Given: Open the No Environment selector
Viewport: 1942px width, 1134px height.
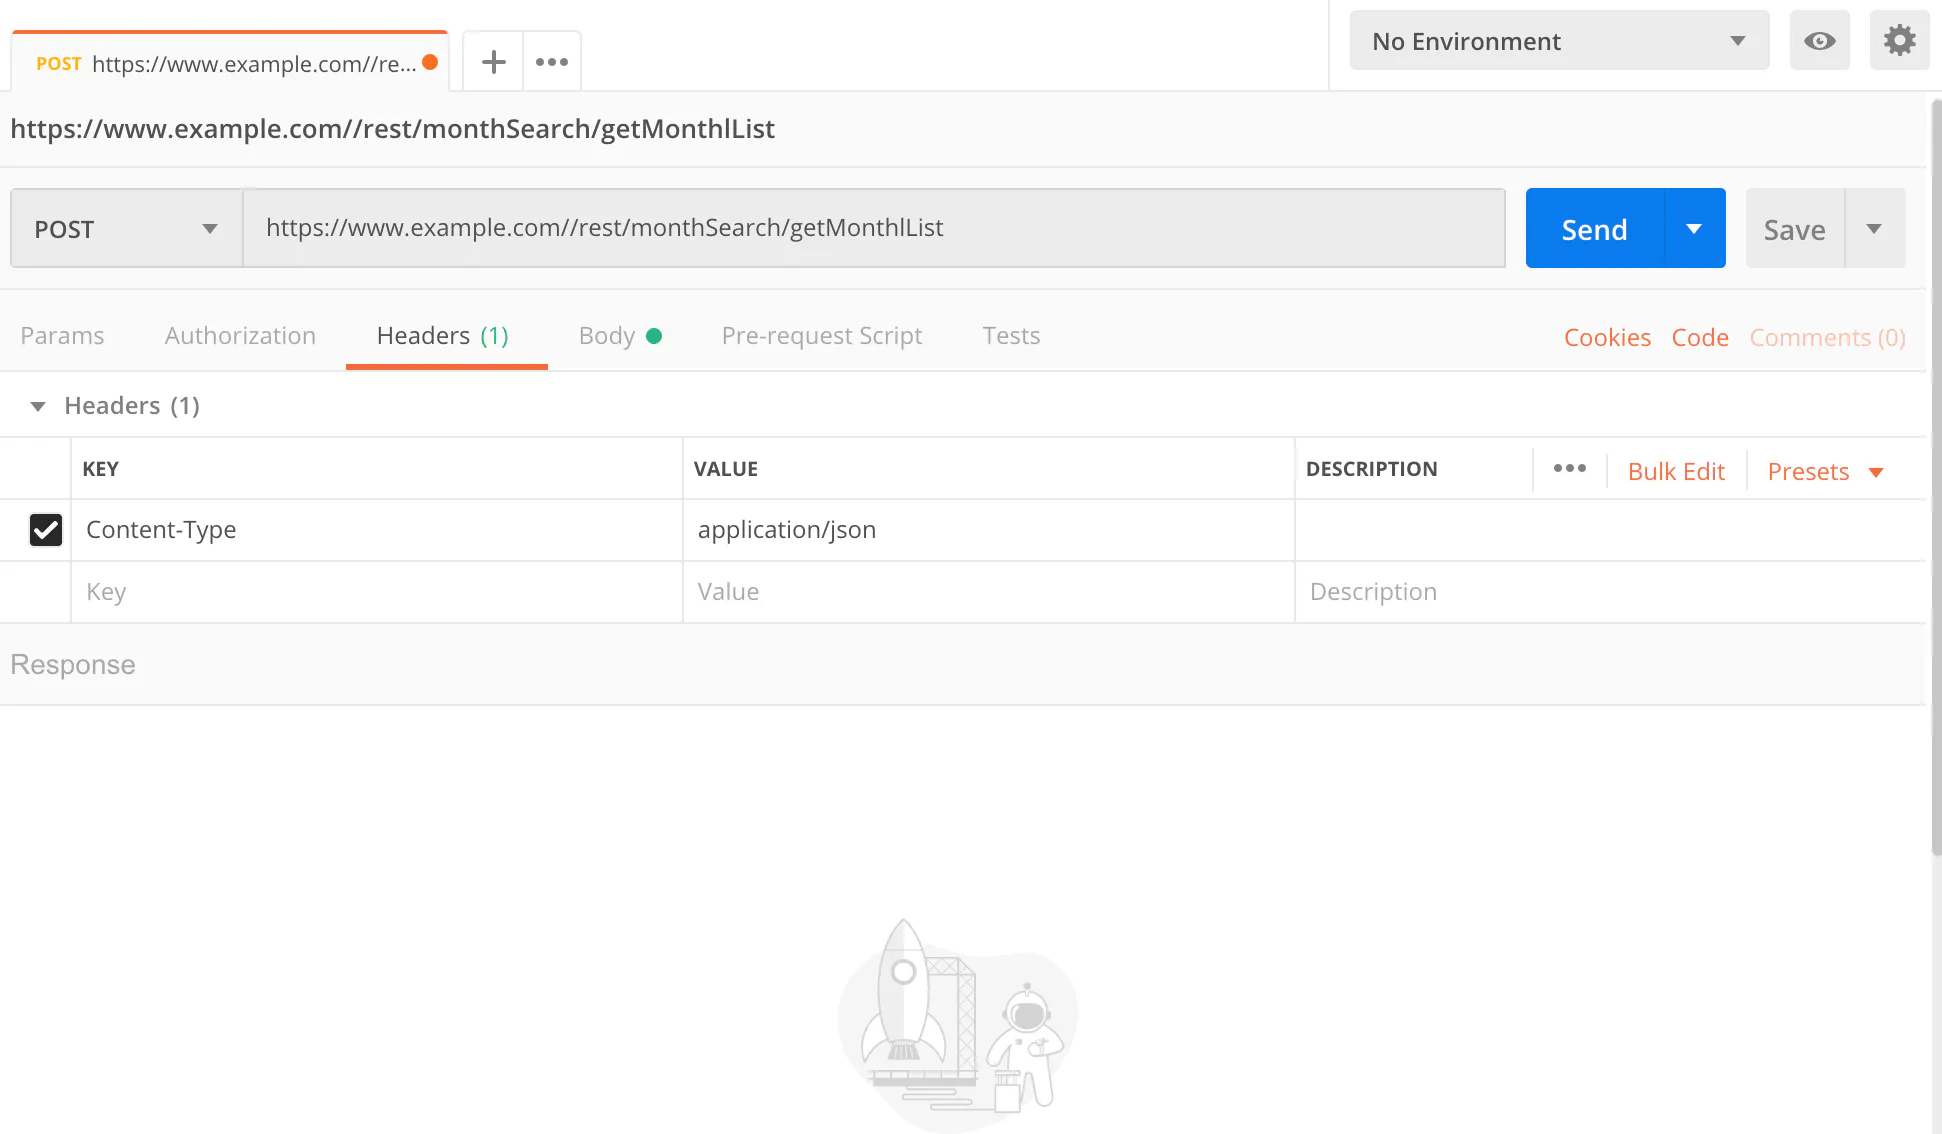Looking at the screenshot, I should (x=1558, y=41).
